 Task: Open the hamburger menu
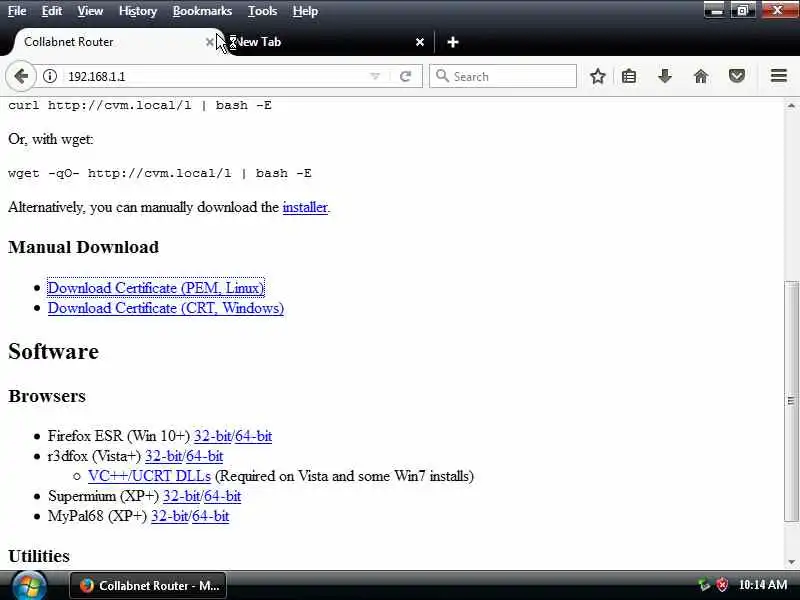[779, 76]
